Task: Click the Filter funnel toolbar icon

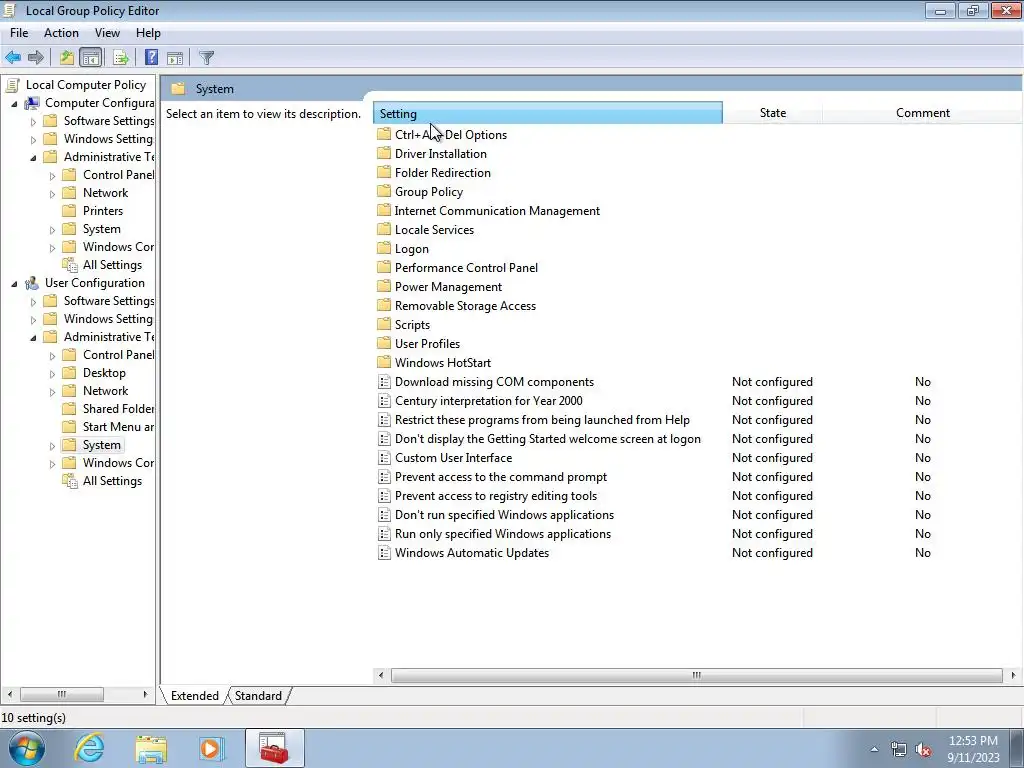Action: [206, 57]
